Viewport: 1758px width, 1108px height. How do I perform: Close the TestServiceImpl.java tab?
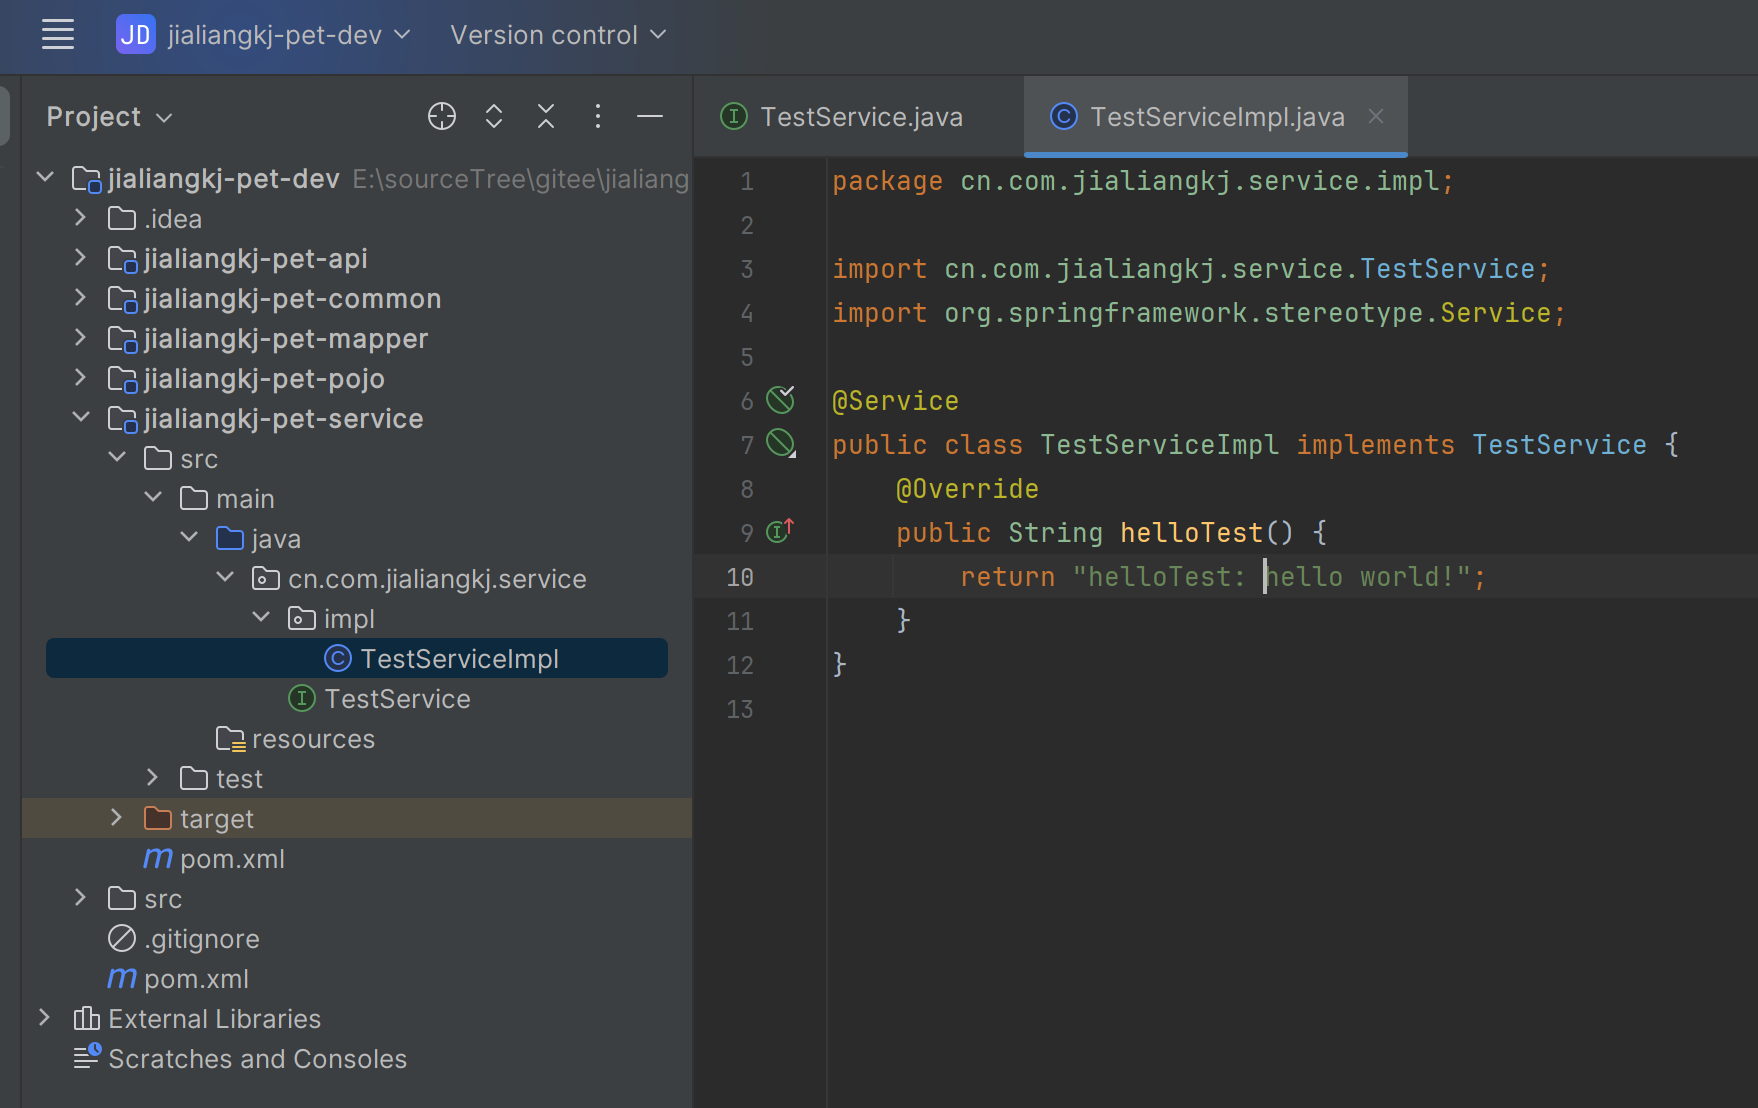(x=1376, y=116)
